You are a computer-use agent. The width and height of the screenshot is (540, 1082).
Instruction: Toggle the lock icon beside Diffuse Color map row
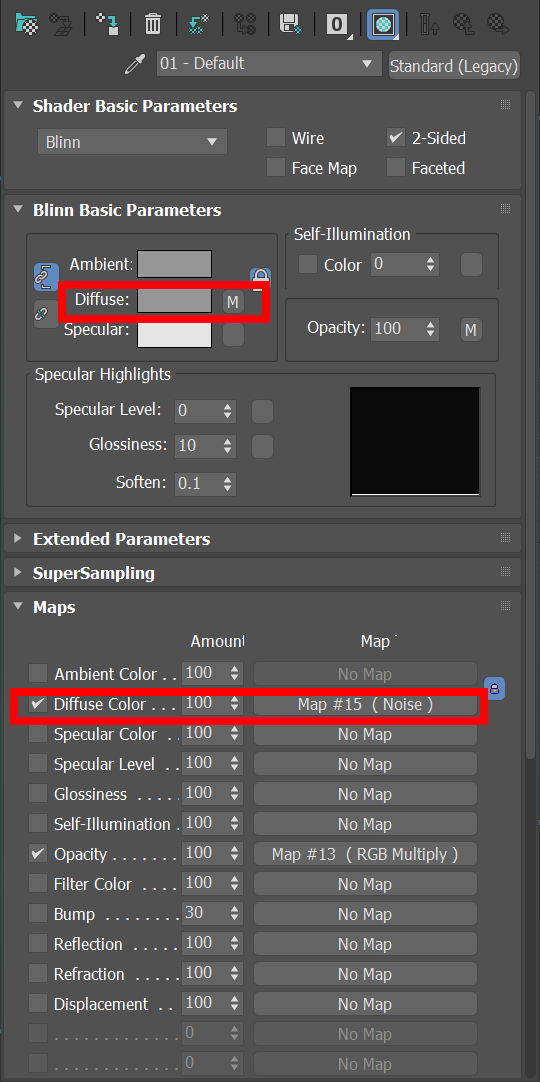494,688
